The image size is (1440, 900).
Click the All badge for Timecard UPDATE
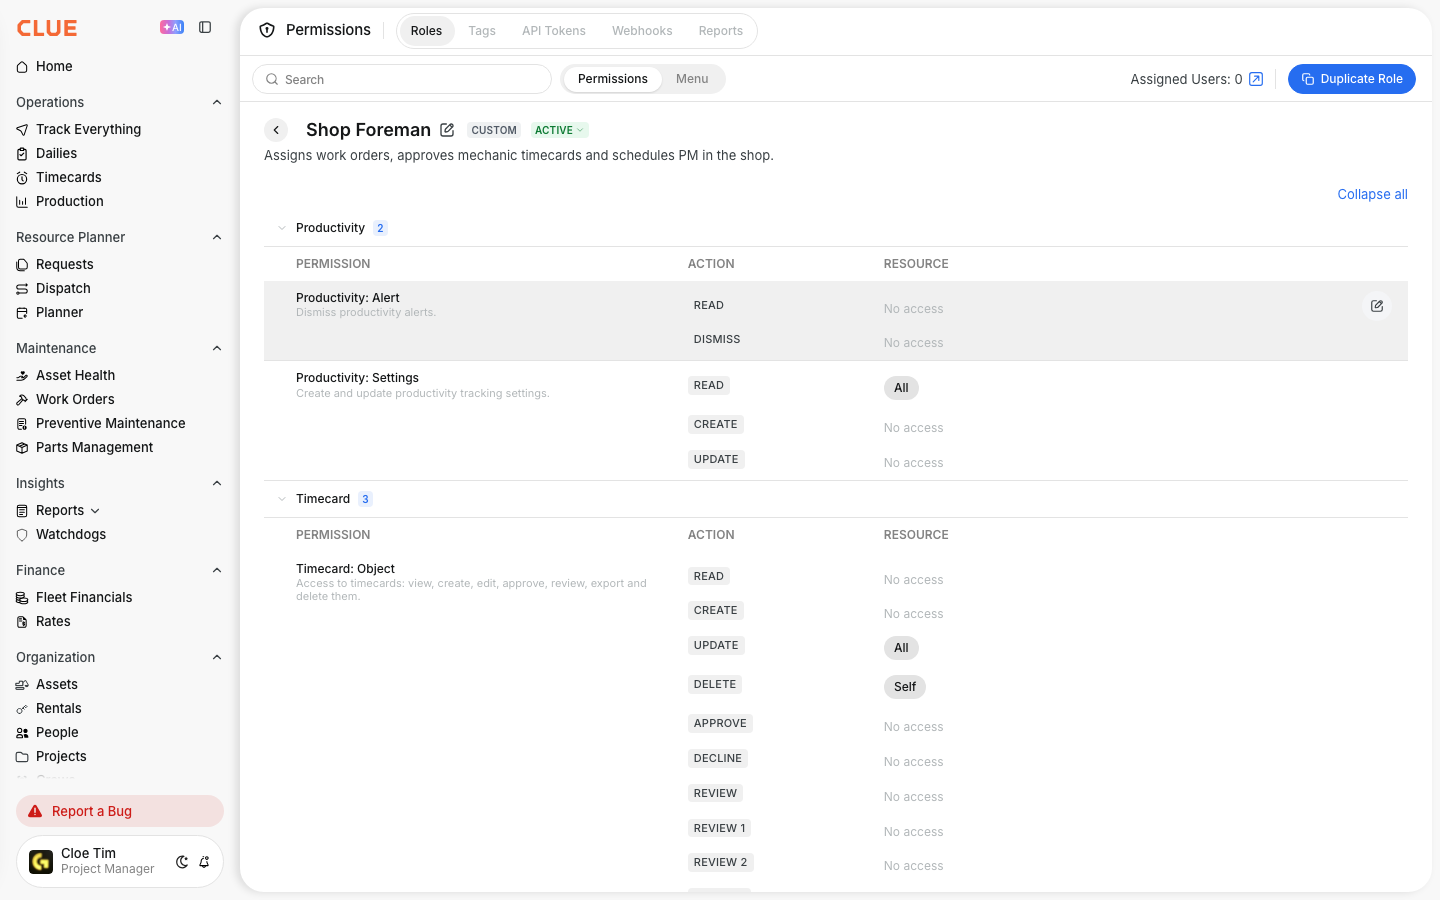tap(901, 648)
